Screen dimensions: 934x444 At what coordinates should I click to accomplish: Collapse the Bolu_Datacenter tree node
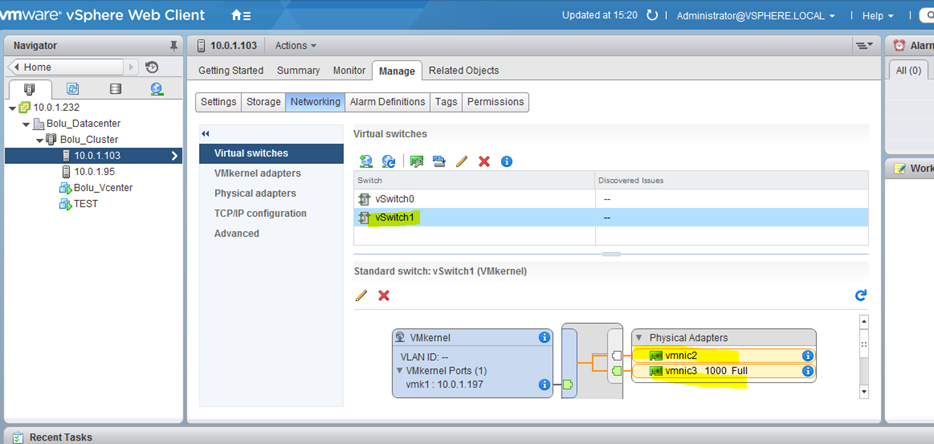pyautogui.click(x=26, y=124)
